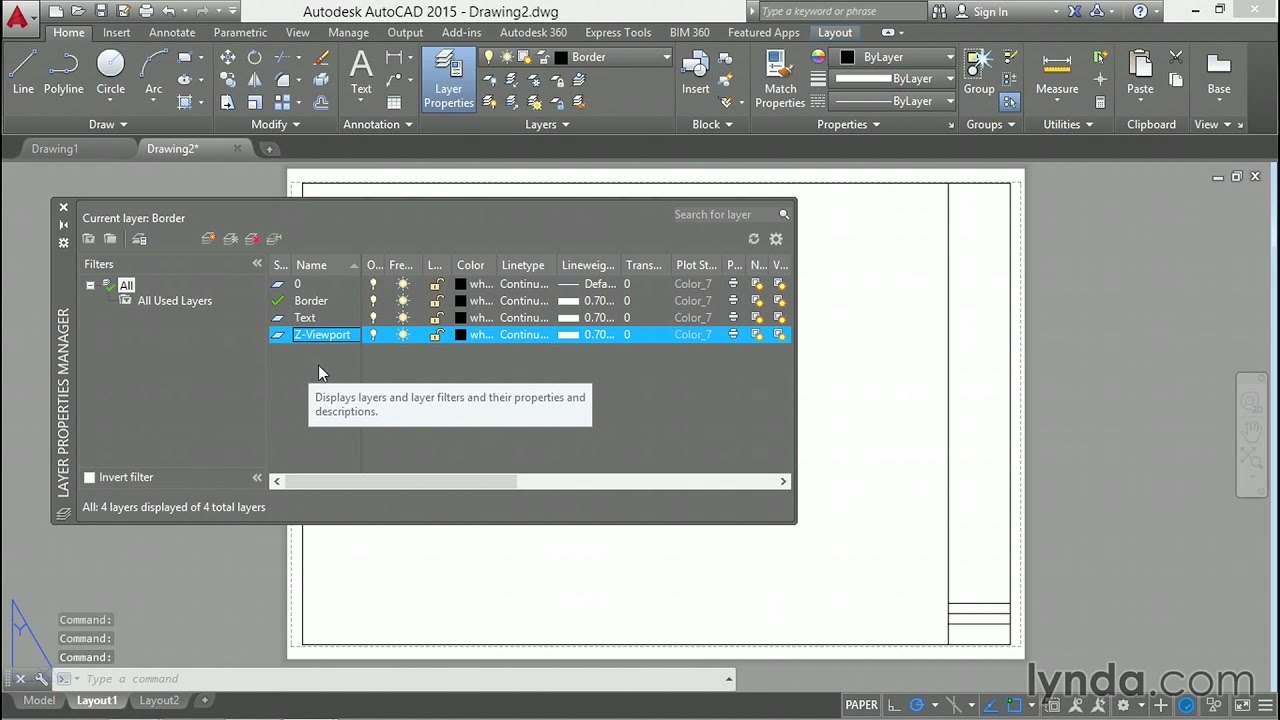Toggle lock for Z-Viewport layer
The width and height of the screenshot is (1280, 720).
tap(436, 335)
